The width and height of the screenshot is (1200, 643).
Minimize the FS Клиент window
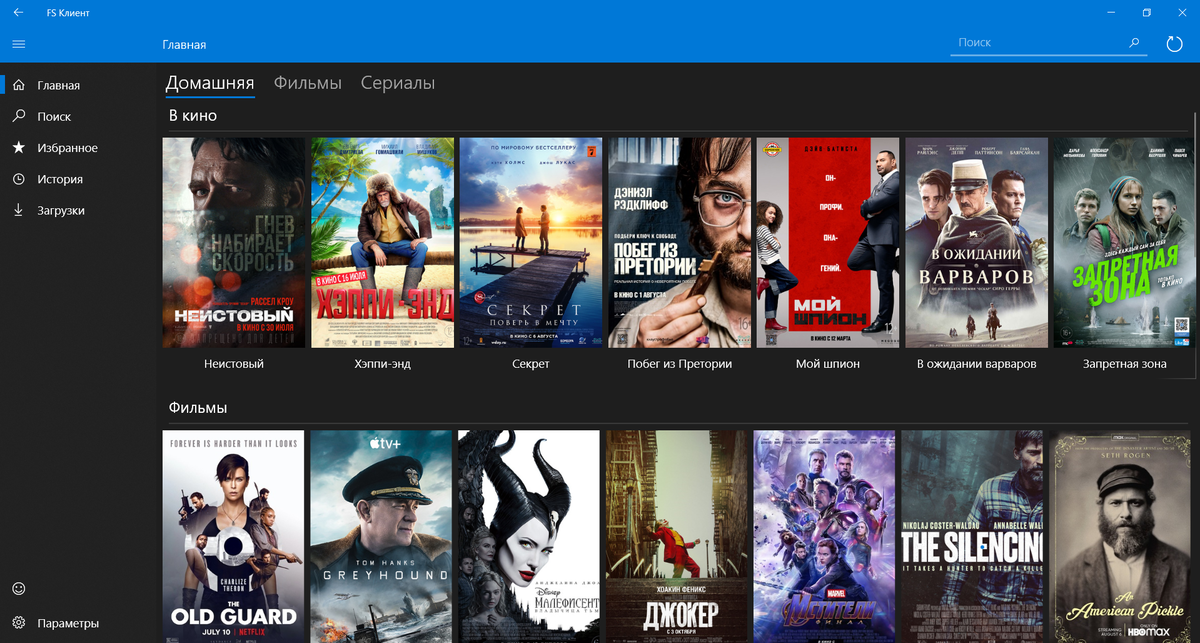tap(1111, 12)
